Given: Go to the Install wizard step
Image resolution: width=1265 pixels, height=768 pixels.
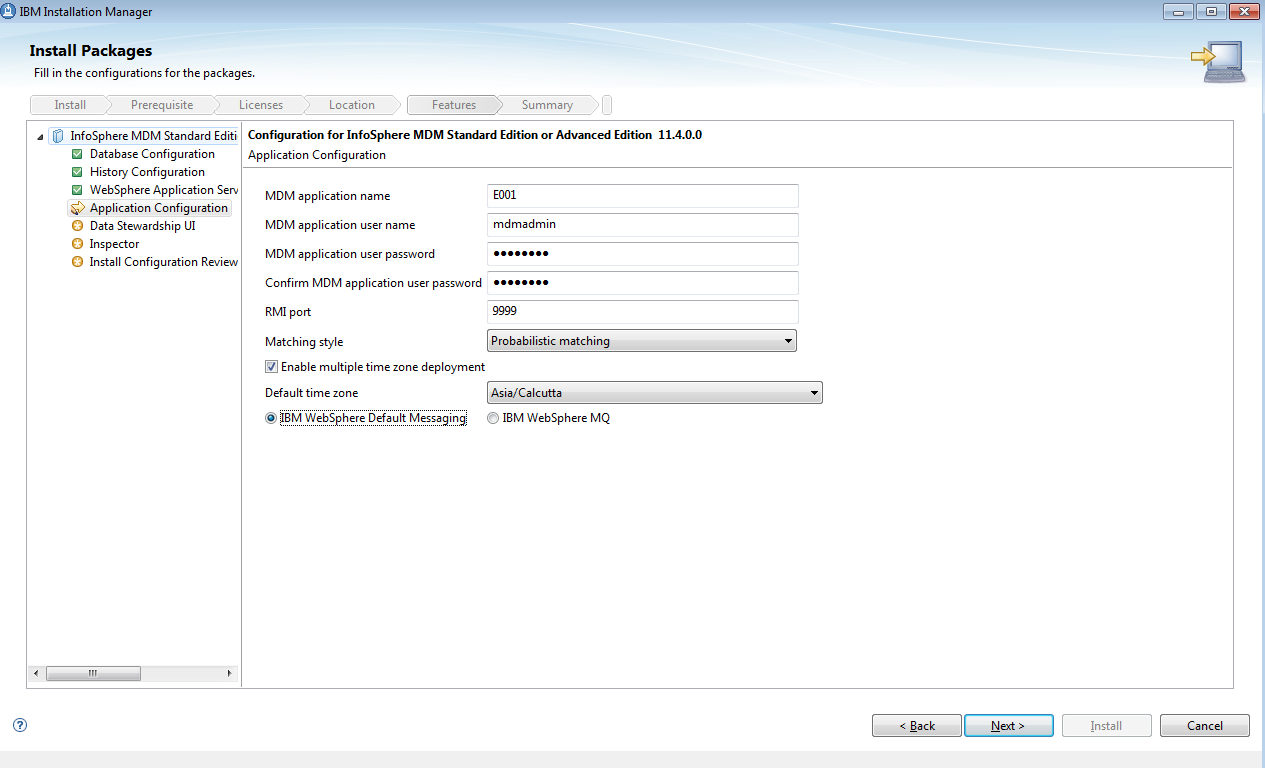Looking at the screenshot, I should click(70, 105).
